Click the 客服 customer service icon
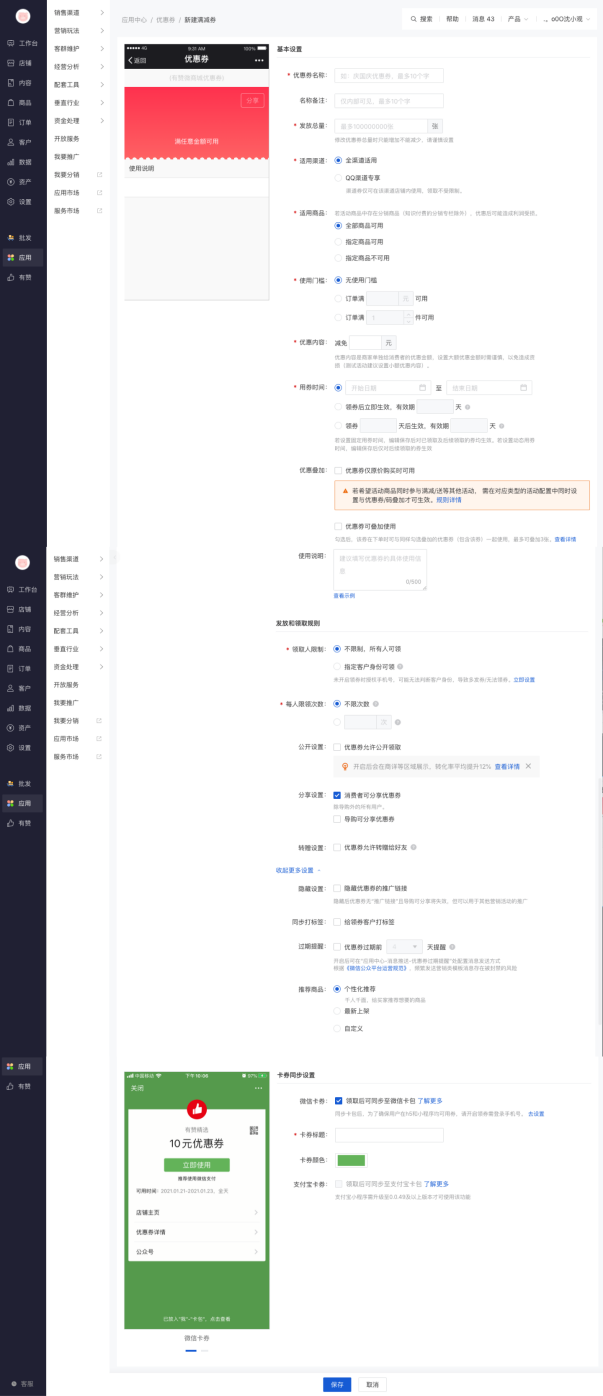603x1396 pixels. (x=14, y=1383)
